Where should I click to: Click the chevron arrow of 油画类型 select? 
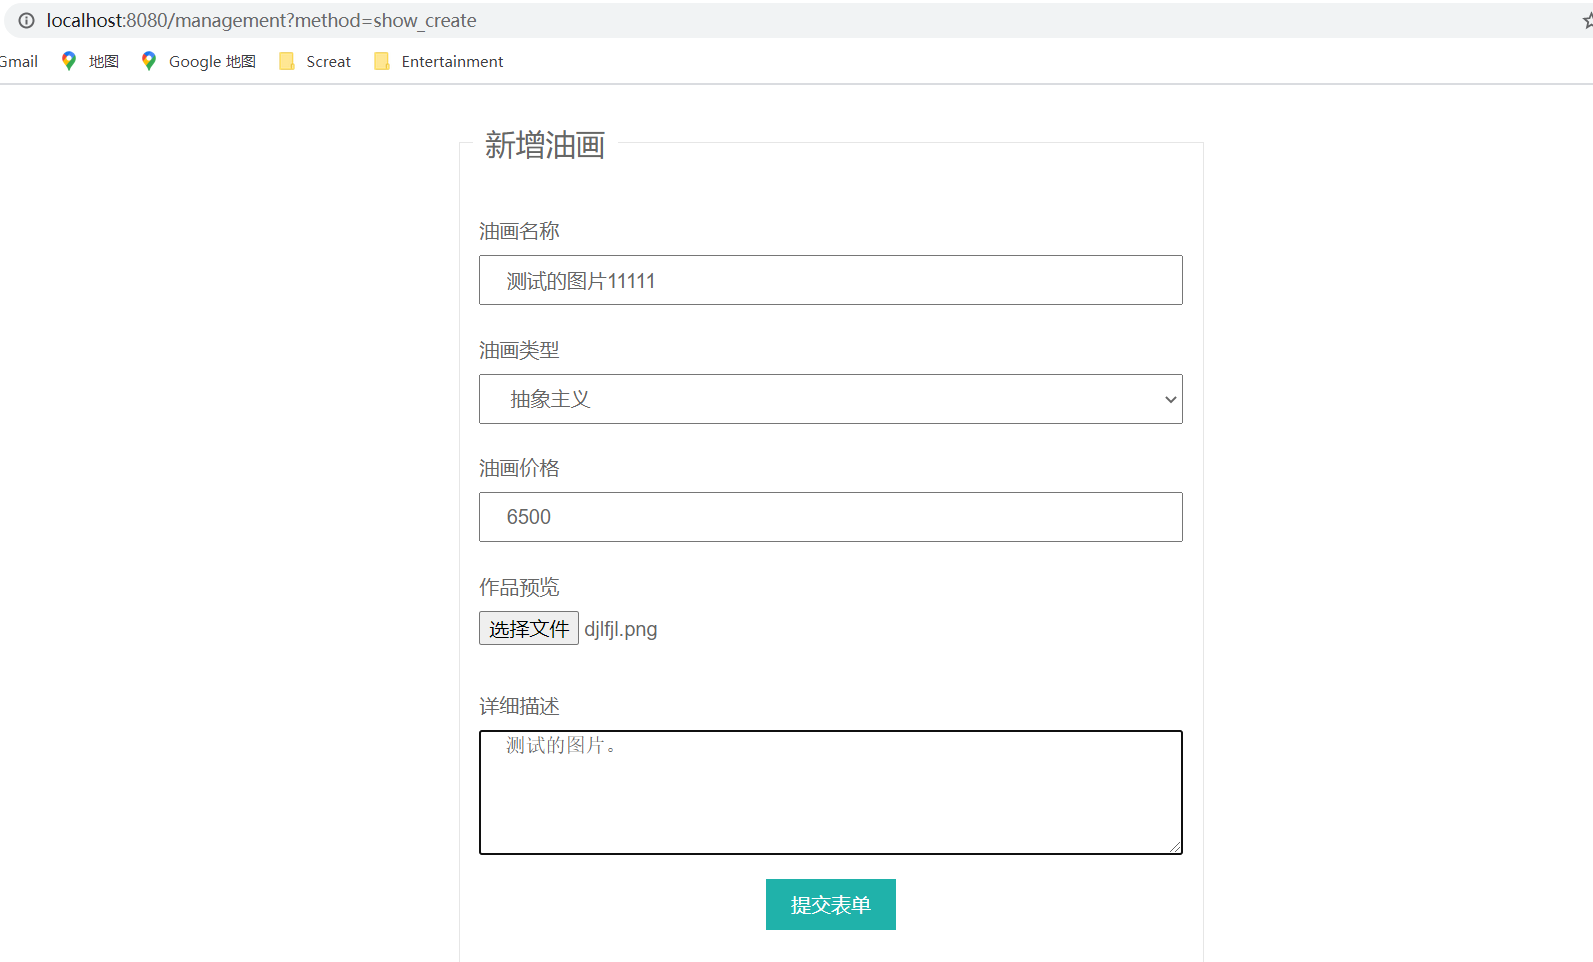click(1170, 399)
